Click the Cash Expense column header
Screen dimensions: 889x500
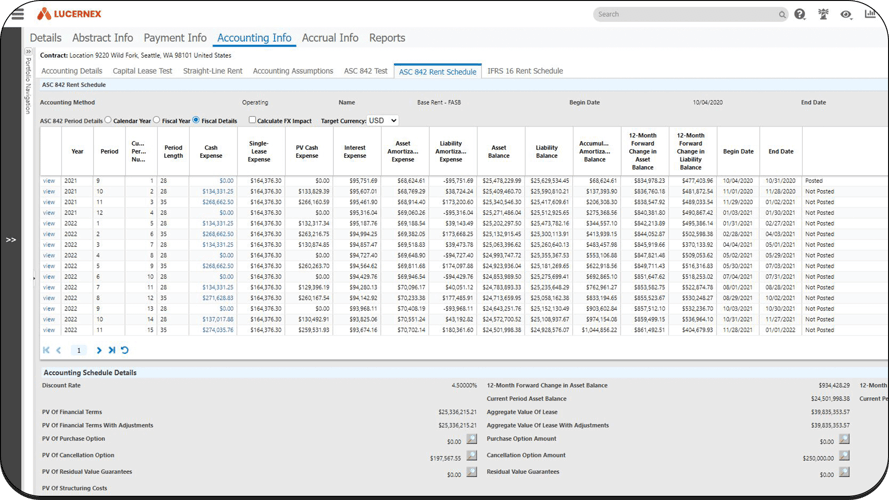pyautogui.click(x=211, y=151)
